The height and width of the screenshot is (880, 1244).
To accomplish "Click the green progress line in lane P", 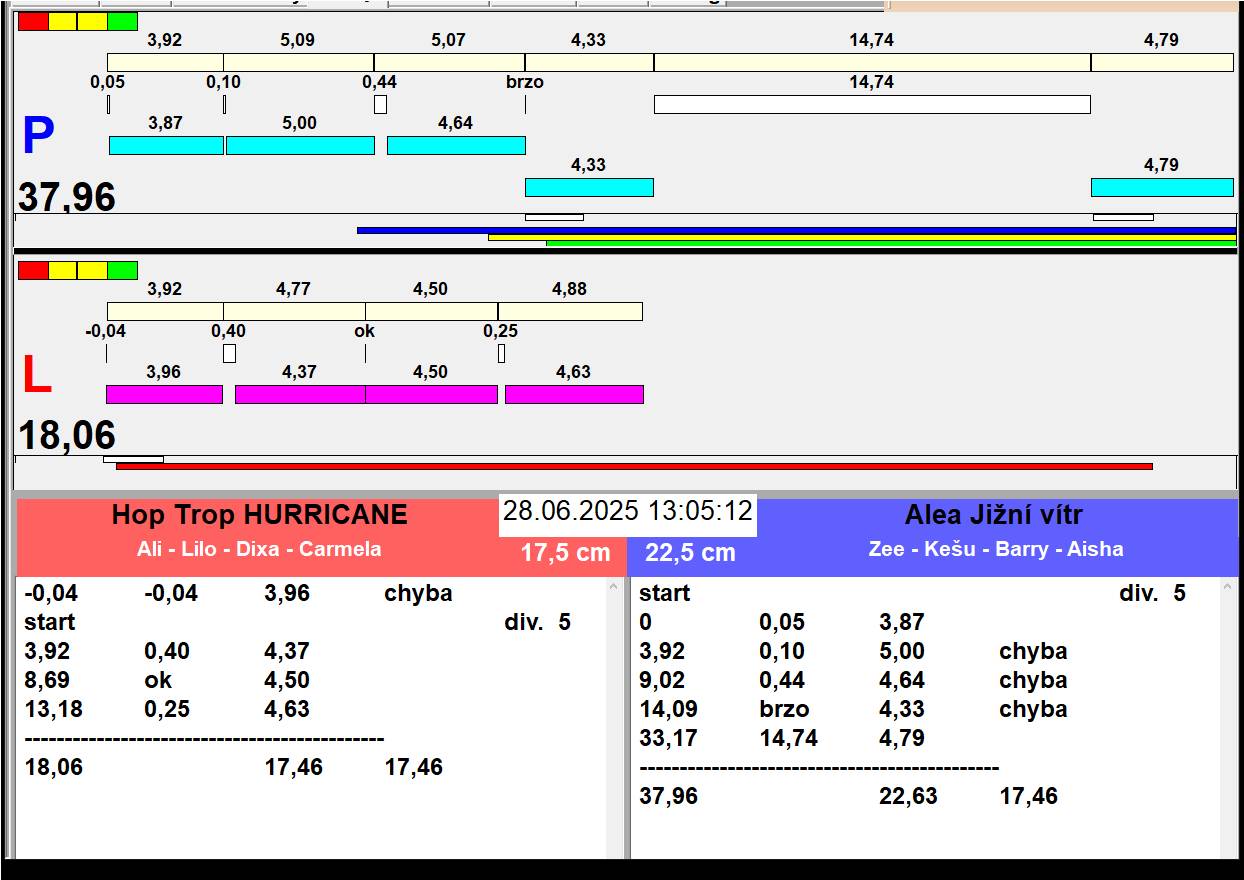I will [x=891, y=243].
